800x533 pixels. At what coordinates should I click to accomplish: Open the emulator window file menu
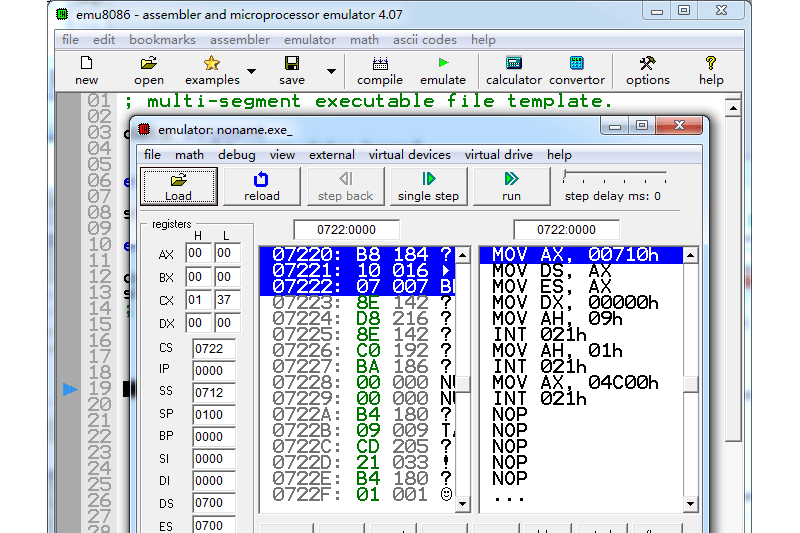152,155
